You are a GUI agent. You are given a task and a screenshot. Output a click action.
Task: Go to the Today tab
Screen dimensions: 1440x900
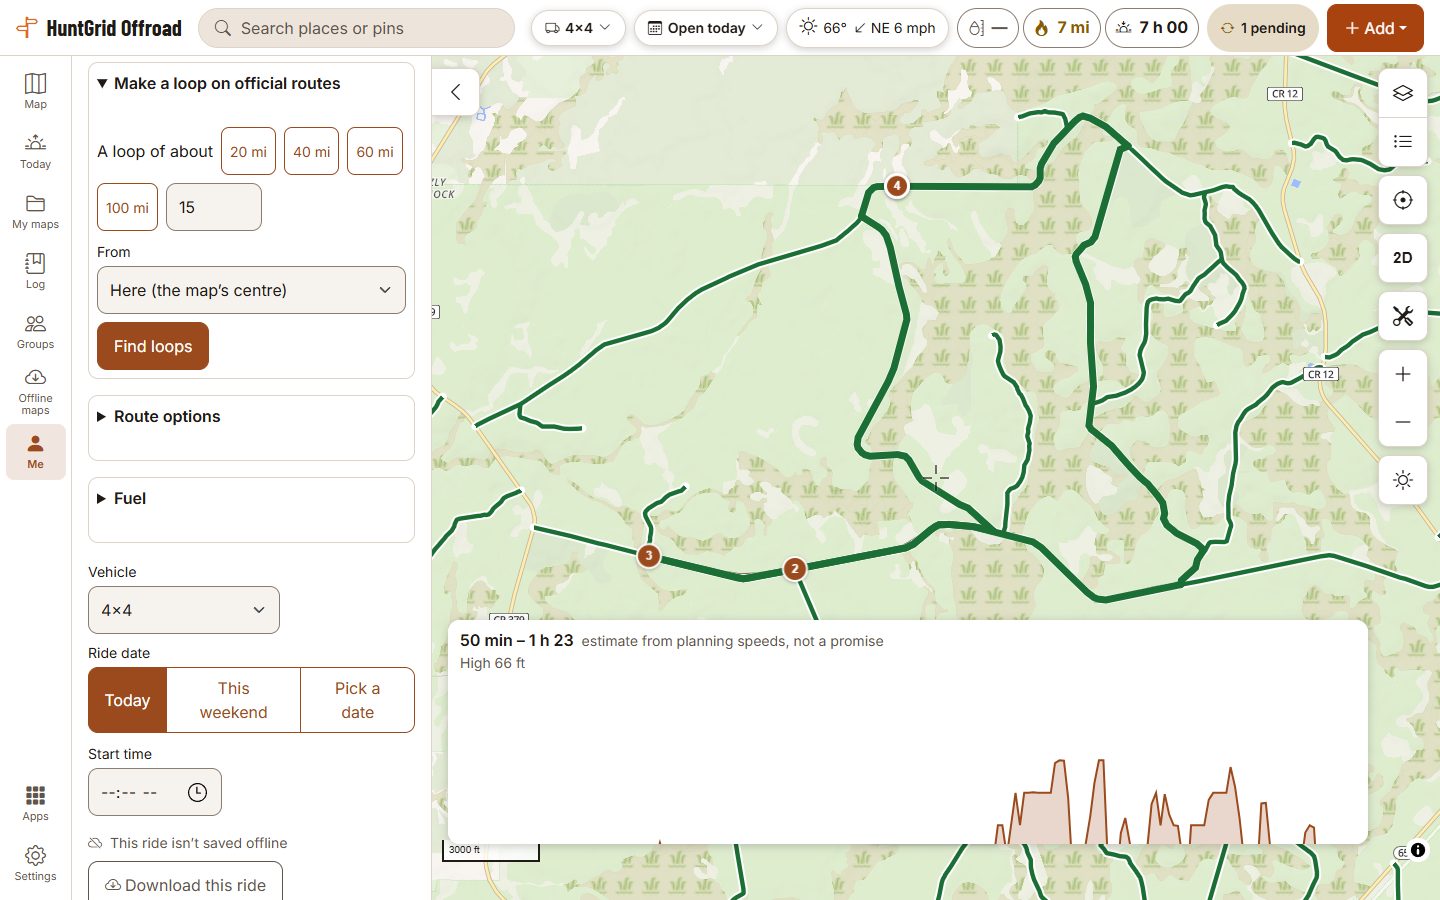(x=35, y=151)
